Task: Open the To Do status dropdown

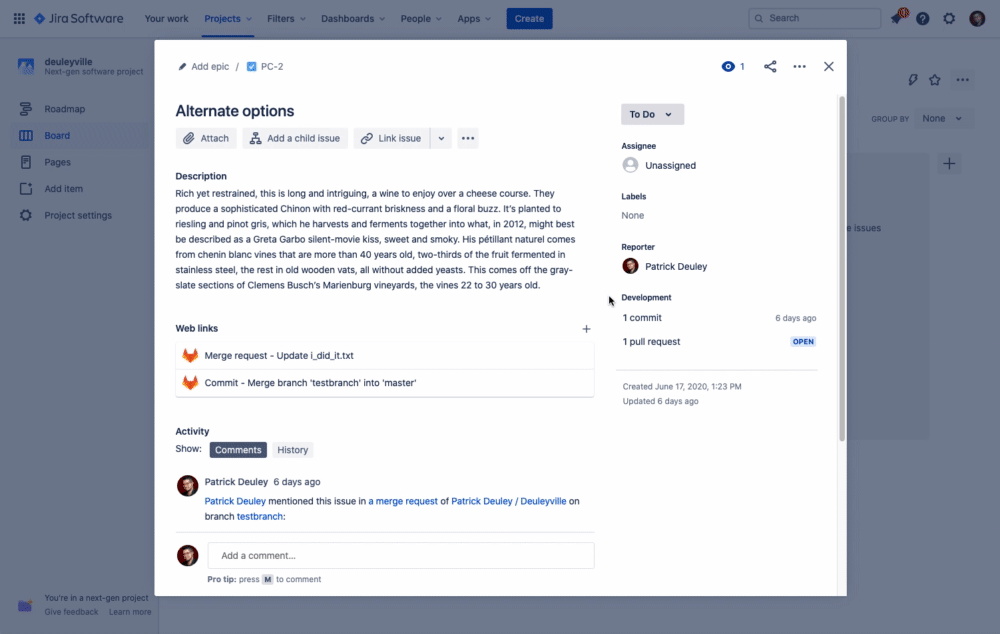Action: pyautogui.click(x=652, y=114)
